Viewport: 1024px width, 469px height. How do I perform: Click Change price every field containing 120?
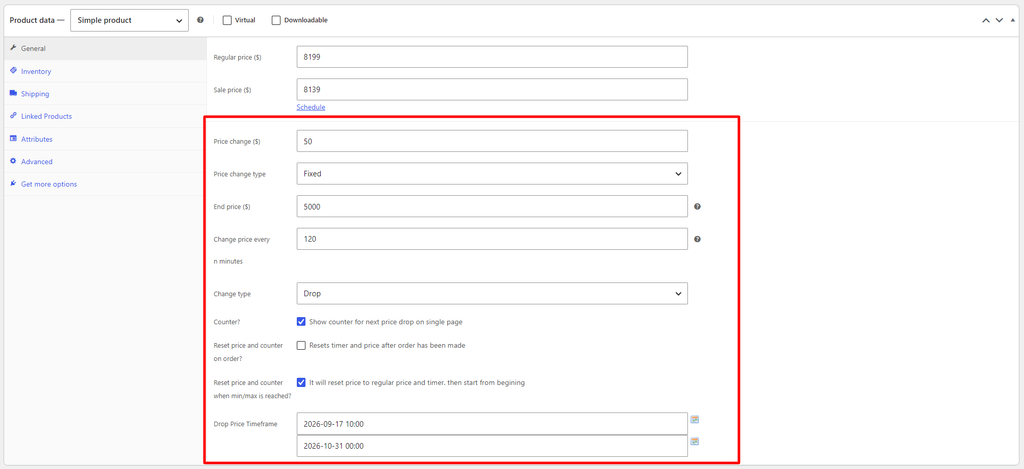click(492, 239)
